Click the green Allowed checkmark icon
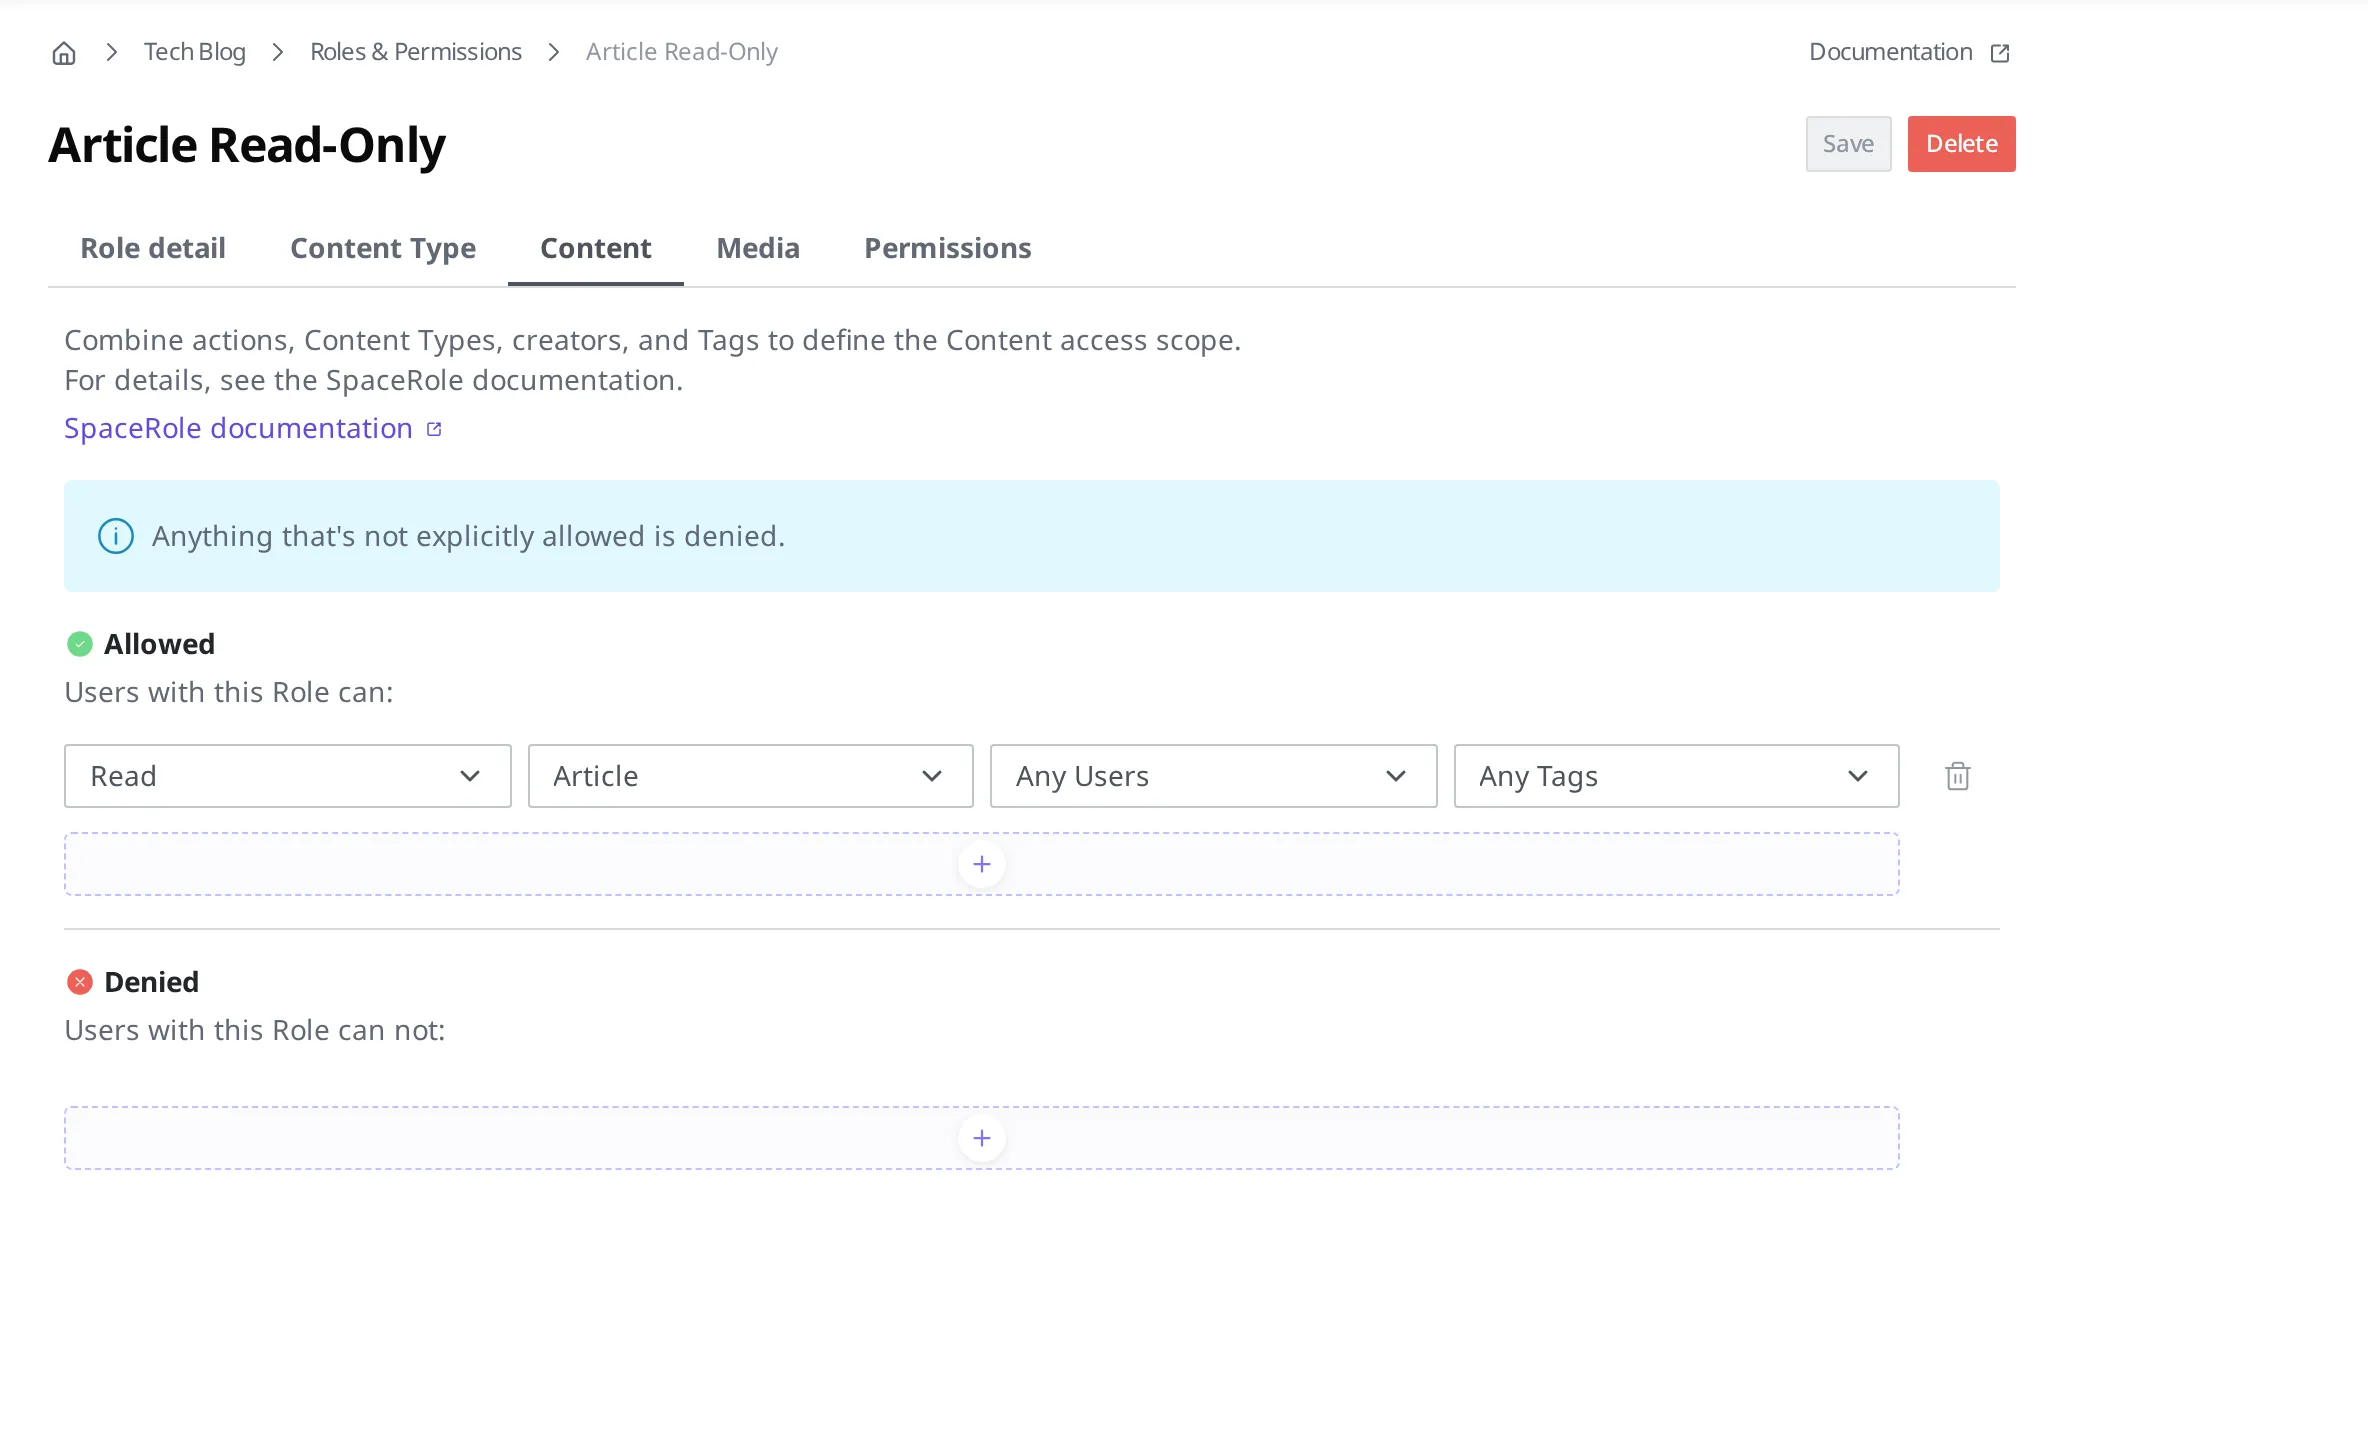The image size is (2368, 1440). 80,644
